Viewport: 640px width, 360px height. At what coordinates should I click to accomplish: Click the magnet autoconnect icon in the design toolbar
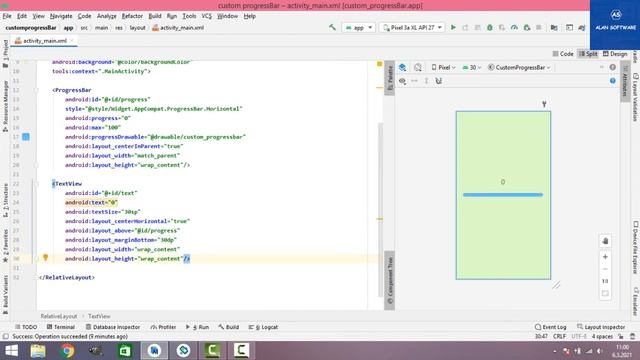click(x=439, y=81)
